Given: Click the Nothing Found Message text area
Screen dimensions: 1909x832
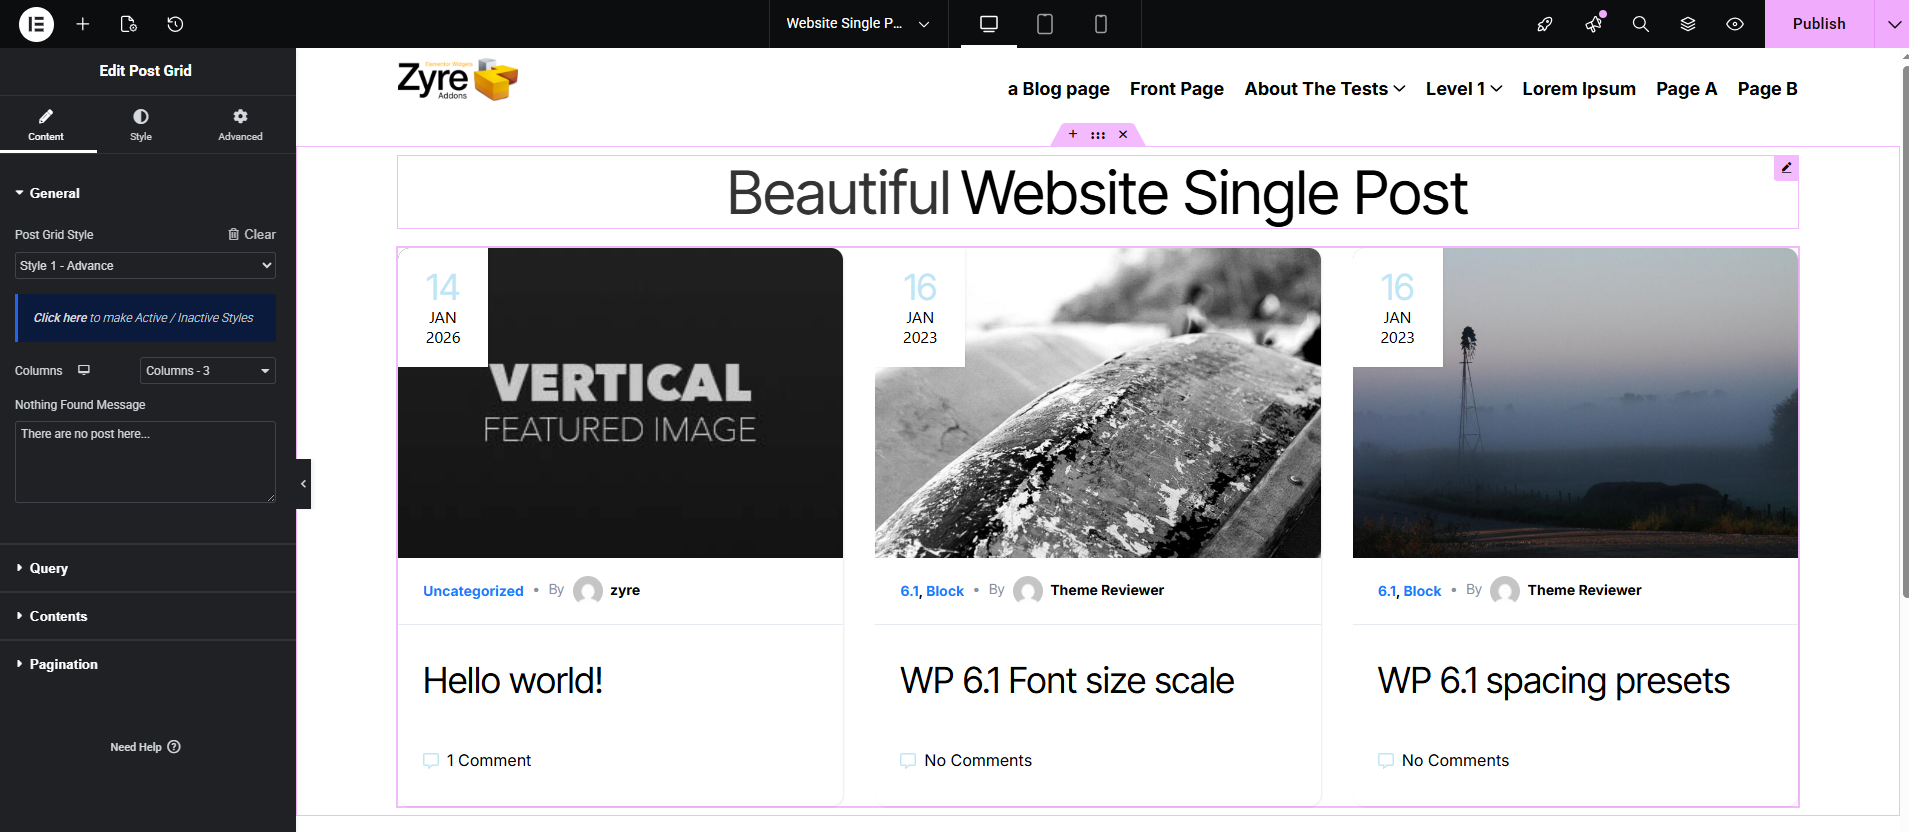Looking at the screenshot, I should tap(145, 461).
